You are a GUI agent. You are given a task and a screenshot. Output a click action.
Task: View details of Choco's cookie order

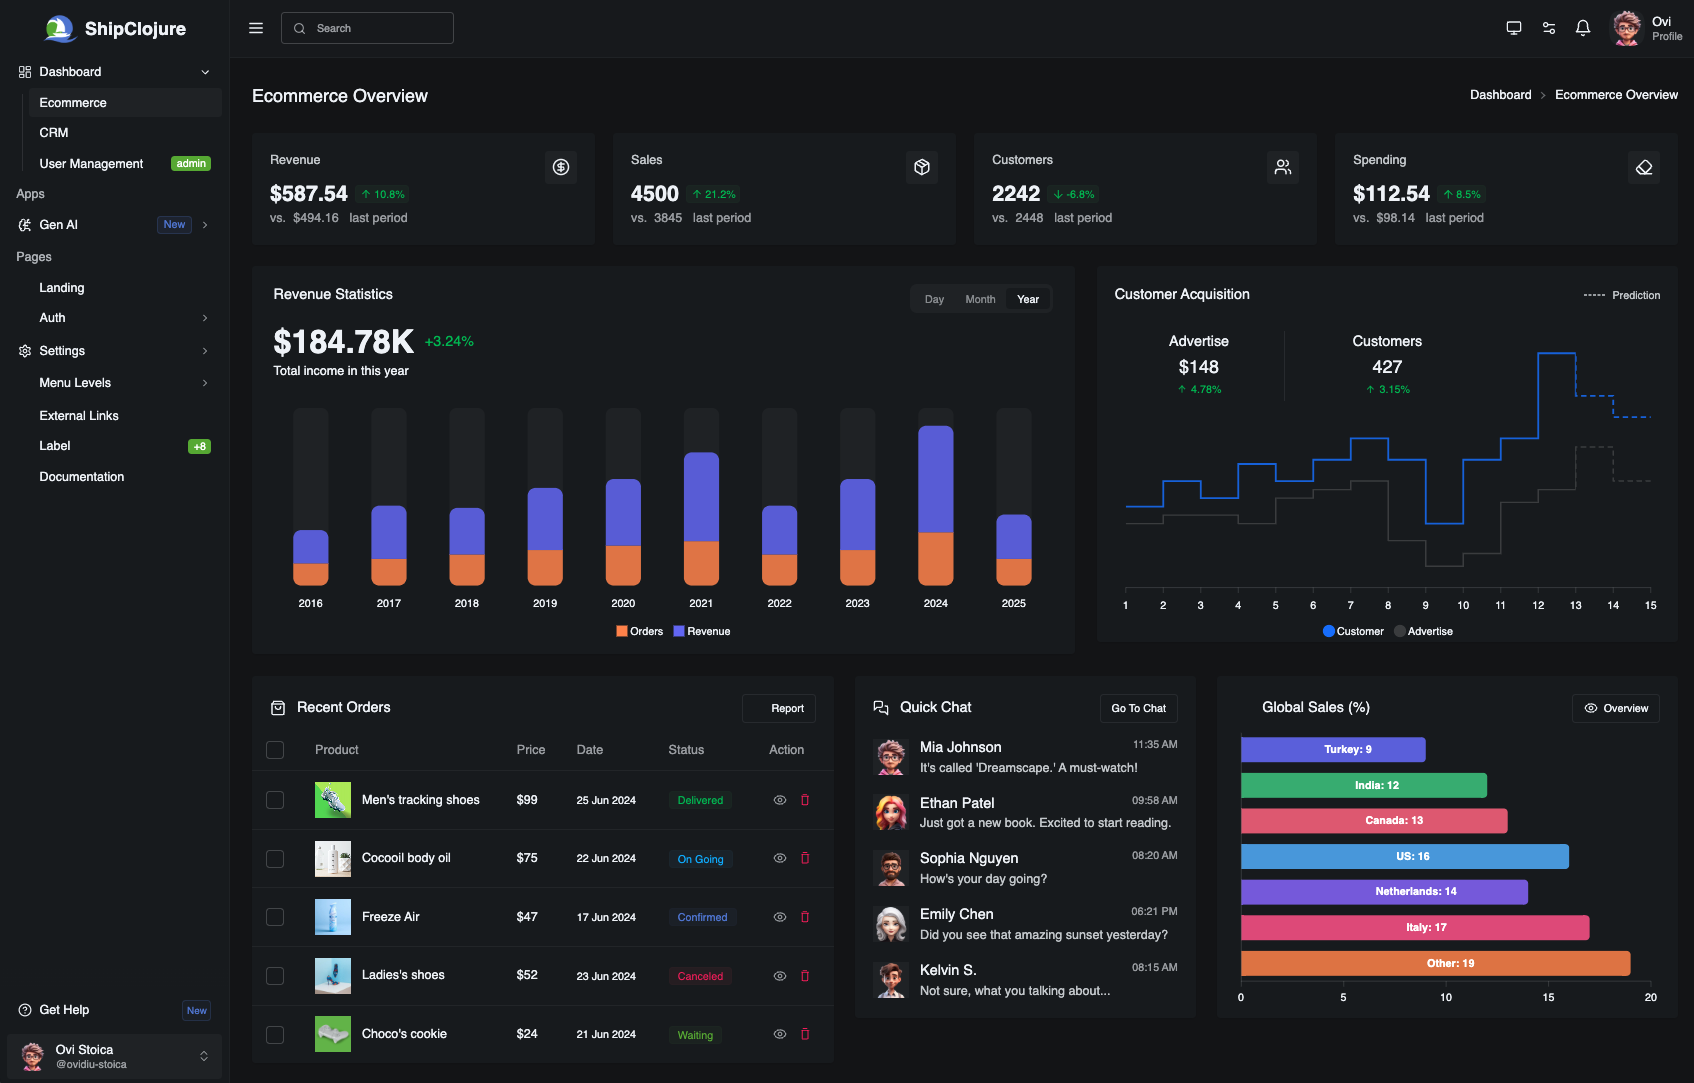click(x=779, y=1034)
